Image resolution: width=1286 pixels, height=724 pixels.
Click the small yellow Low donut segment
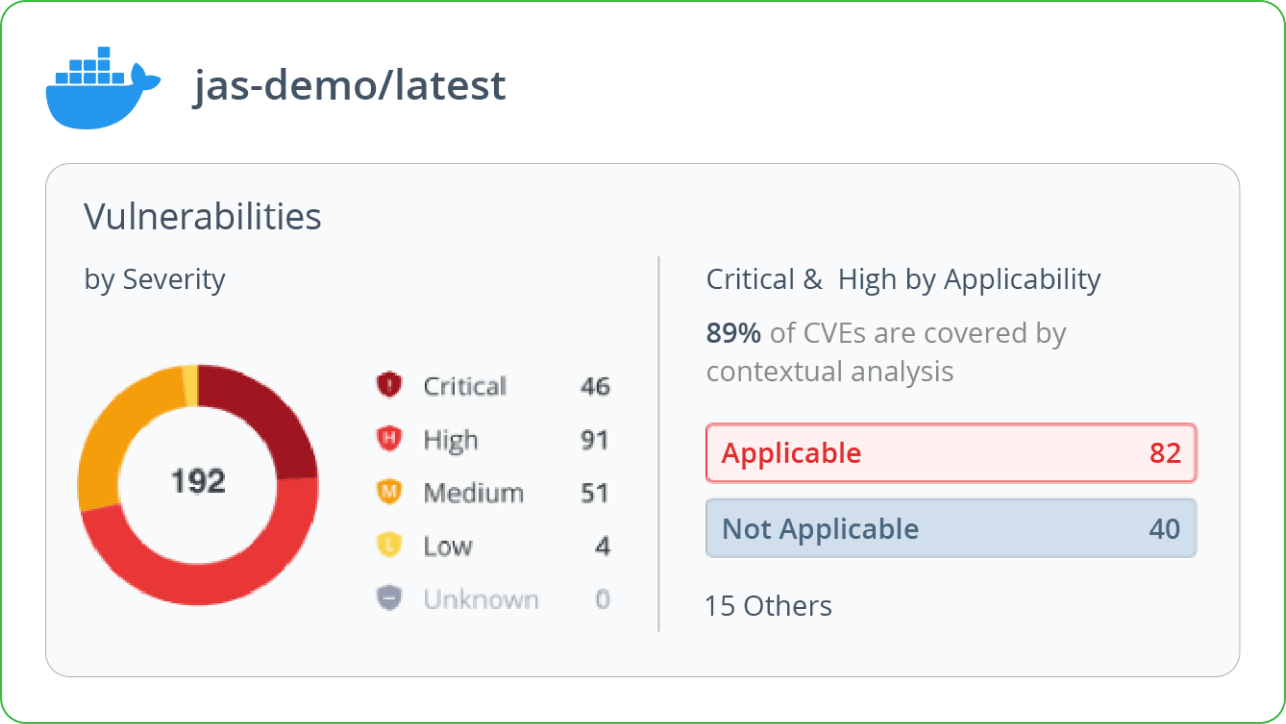click(190, 385)
